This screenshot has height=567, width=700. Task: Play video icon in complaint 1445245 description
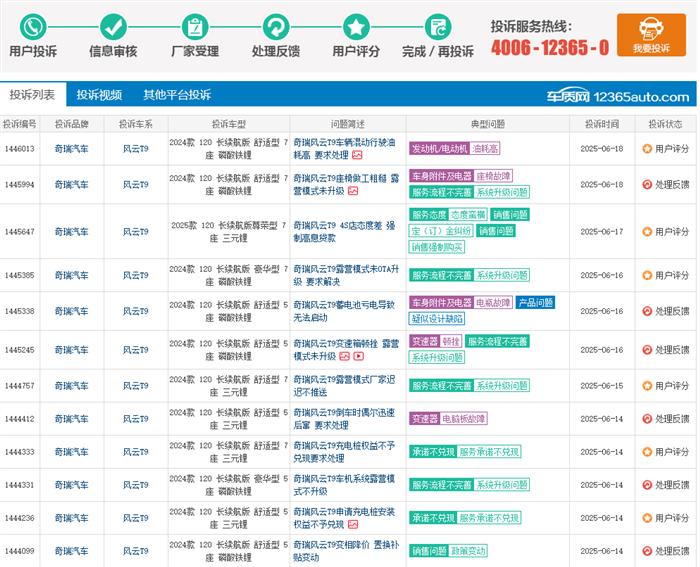358,356
